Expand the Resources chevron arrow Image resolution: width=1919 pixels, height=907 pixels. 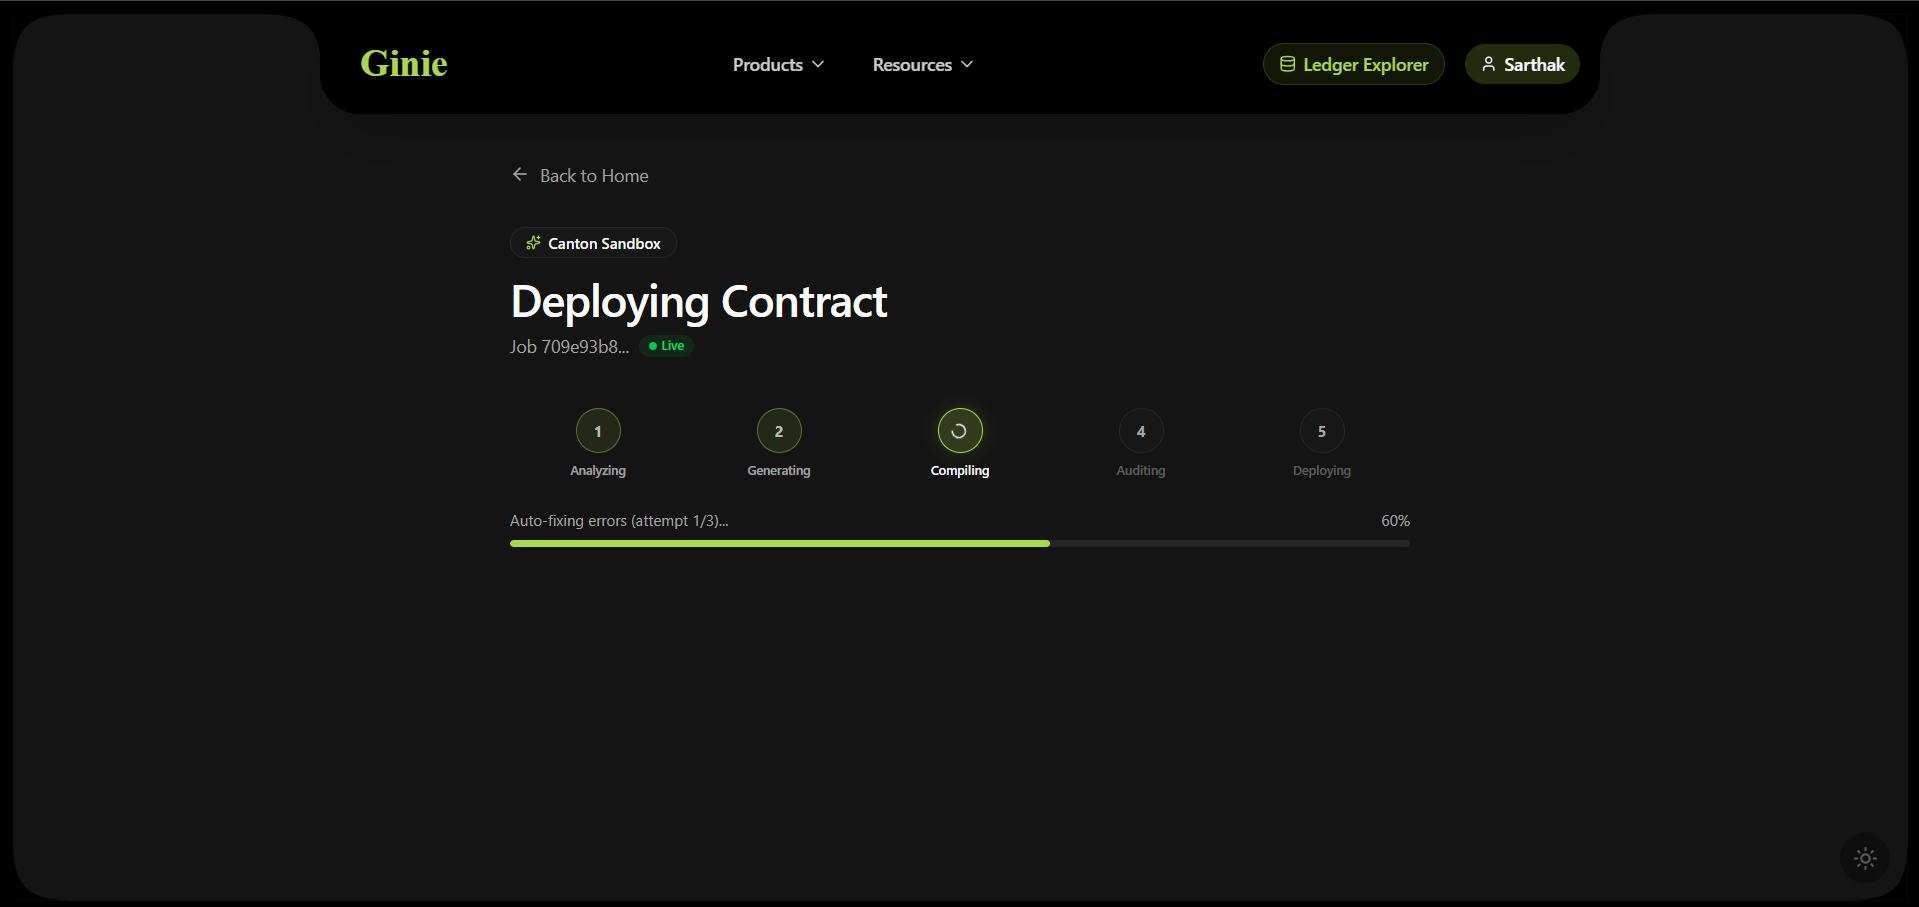(x=967, y=64)
